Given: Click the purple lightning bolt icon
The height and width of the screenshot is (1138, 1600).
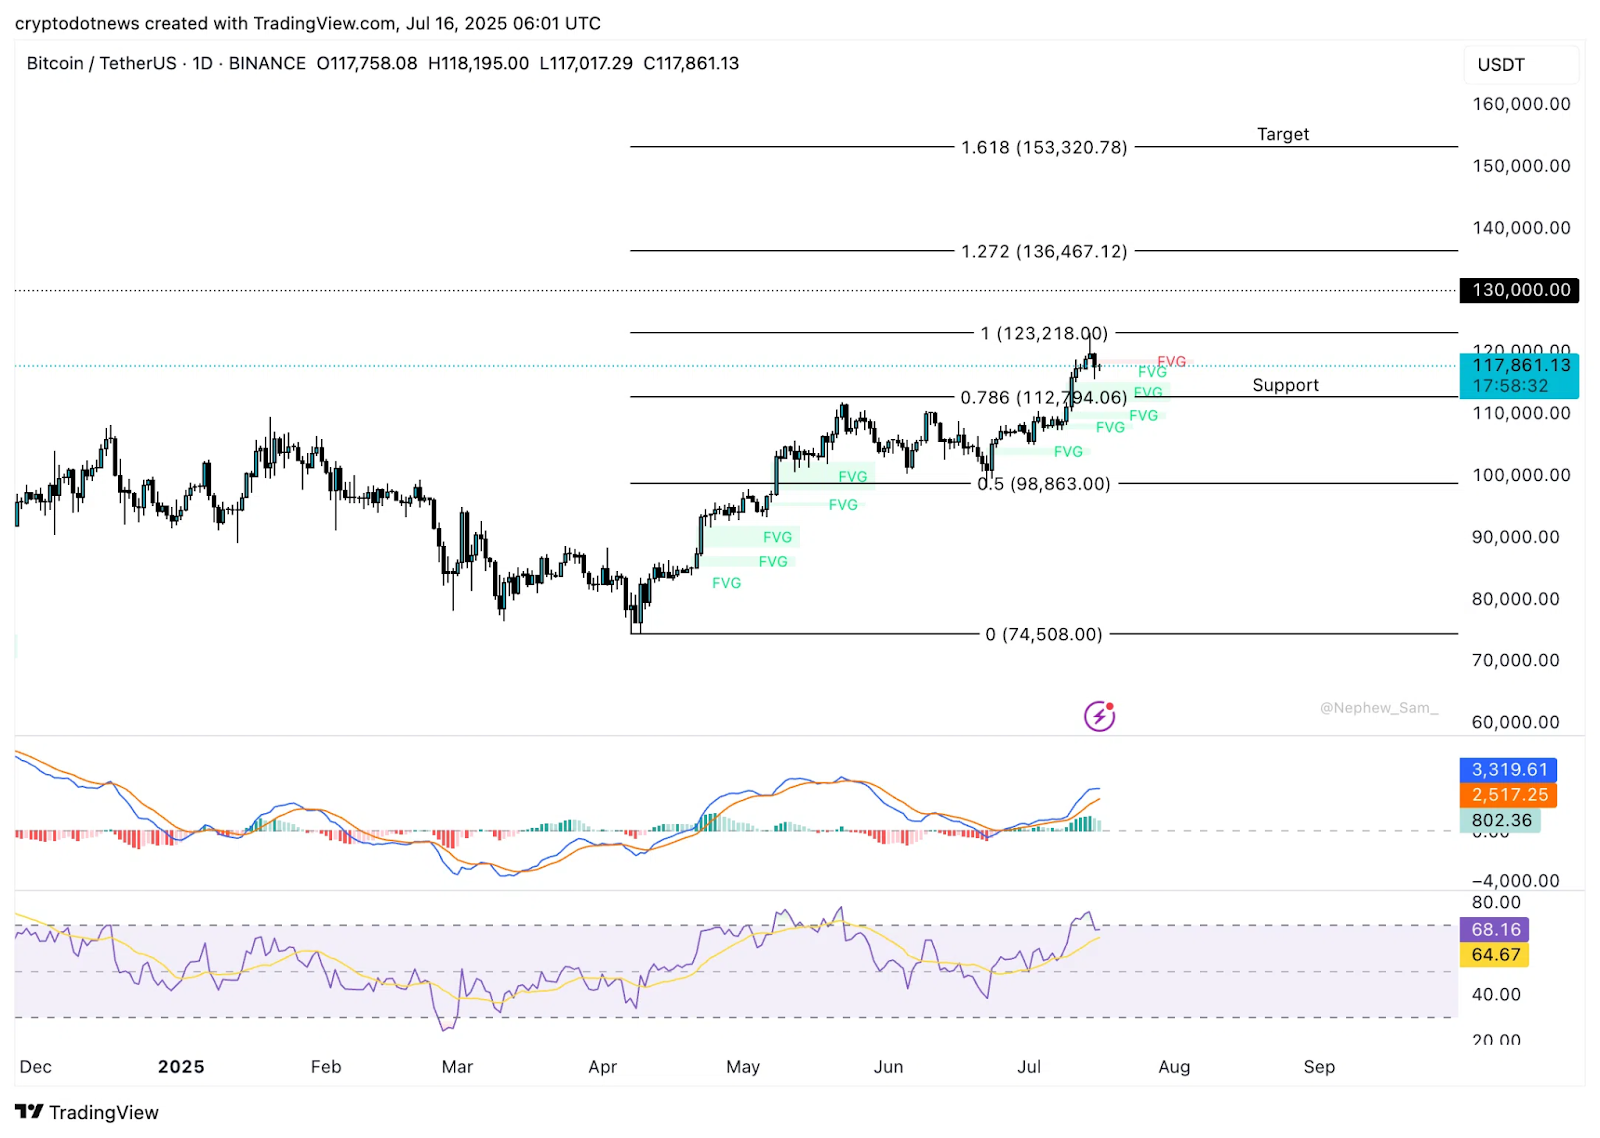Looking at the screenshot, I should [x=1099, y=716].
